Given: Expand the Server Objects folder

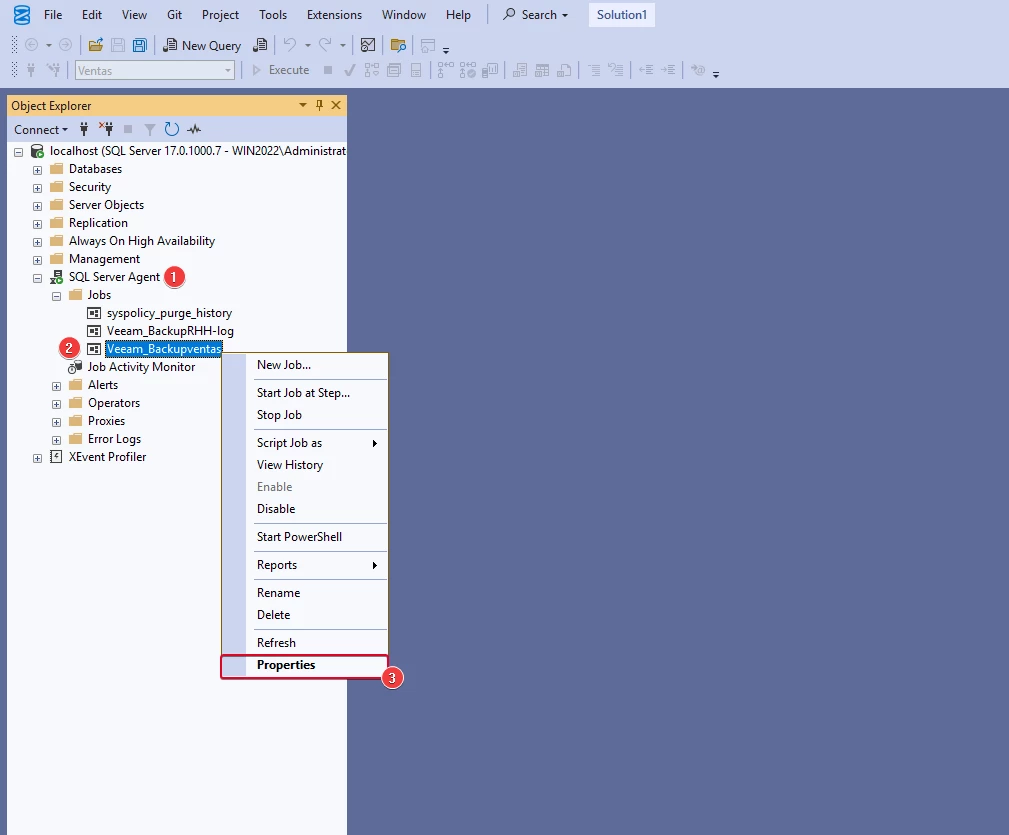Looking at the screenshot, I should 37,206.
